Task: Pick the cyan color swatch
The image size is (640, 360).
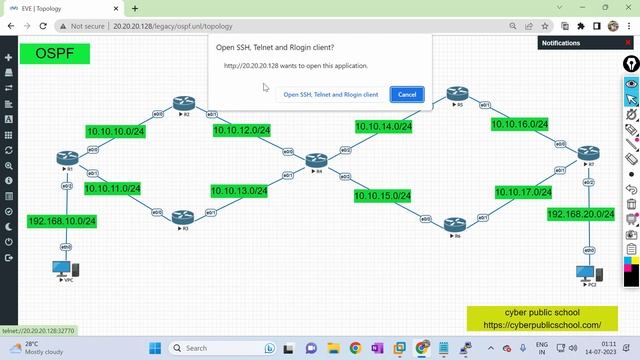Action: pyautogui.click(x=628, y=260)
